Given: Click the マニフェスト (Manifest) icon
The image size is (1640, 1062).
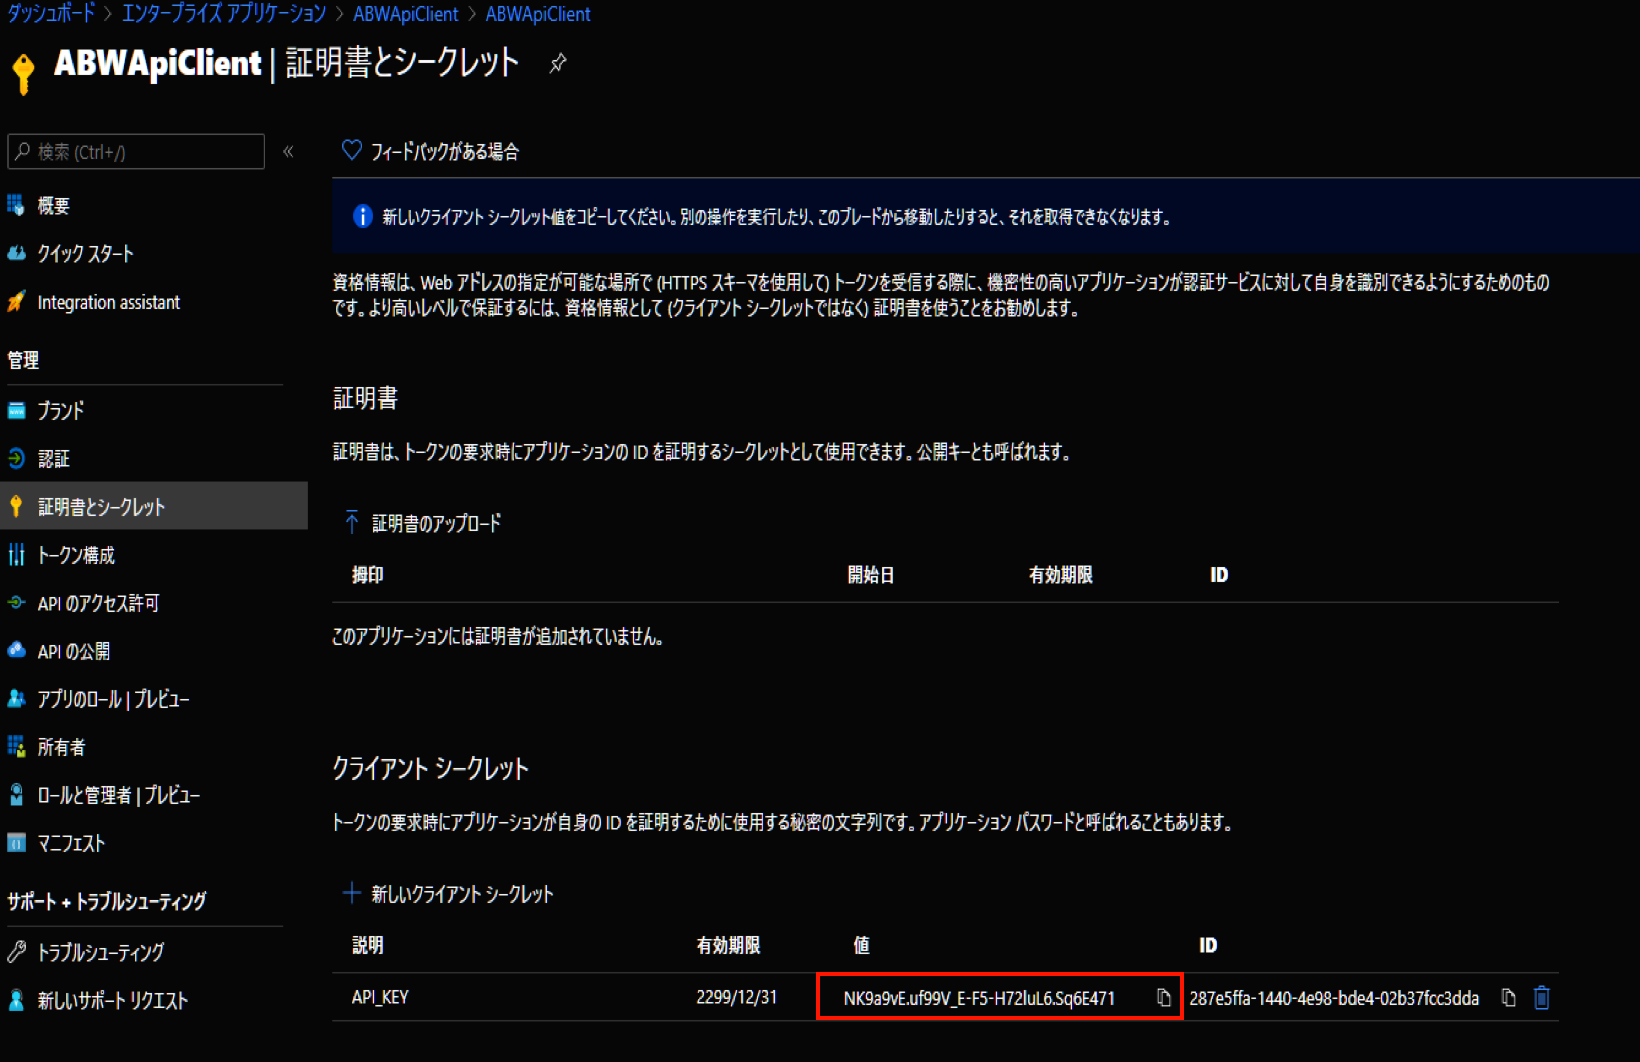Looking at the screenshot, I should point(16,843).
